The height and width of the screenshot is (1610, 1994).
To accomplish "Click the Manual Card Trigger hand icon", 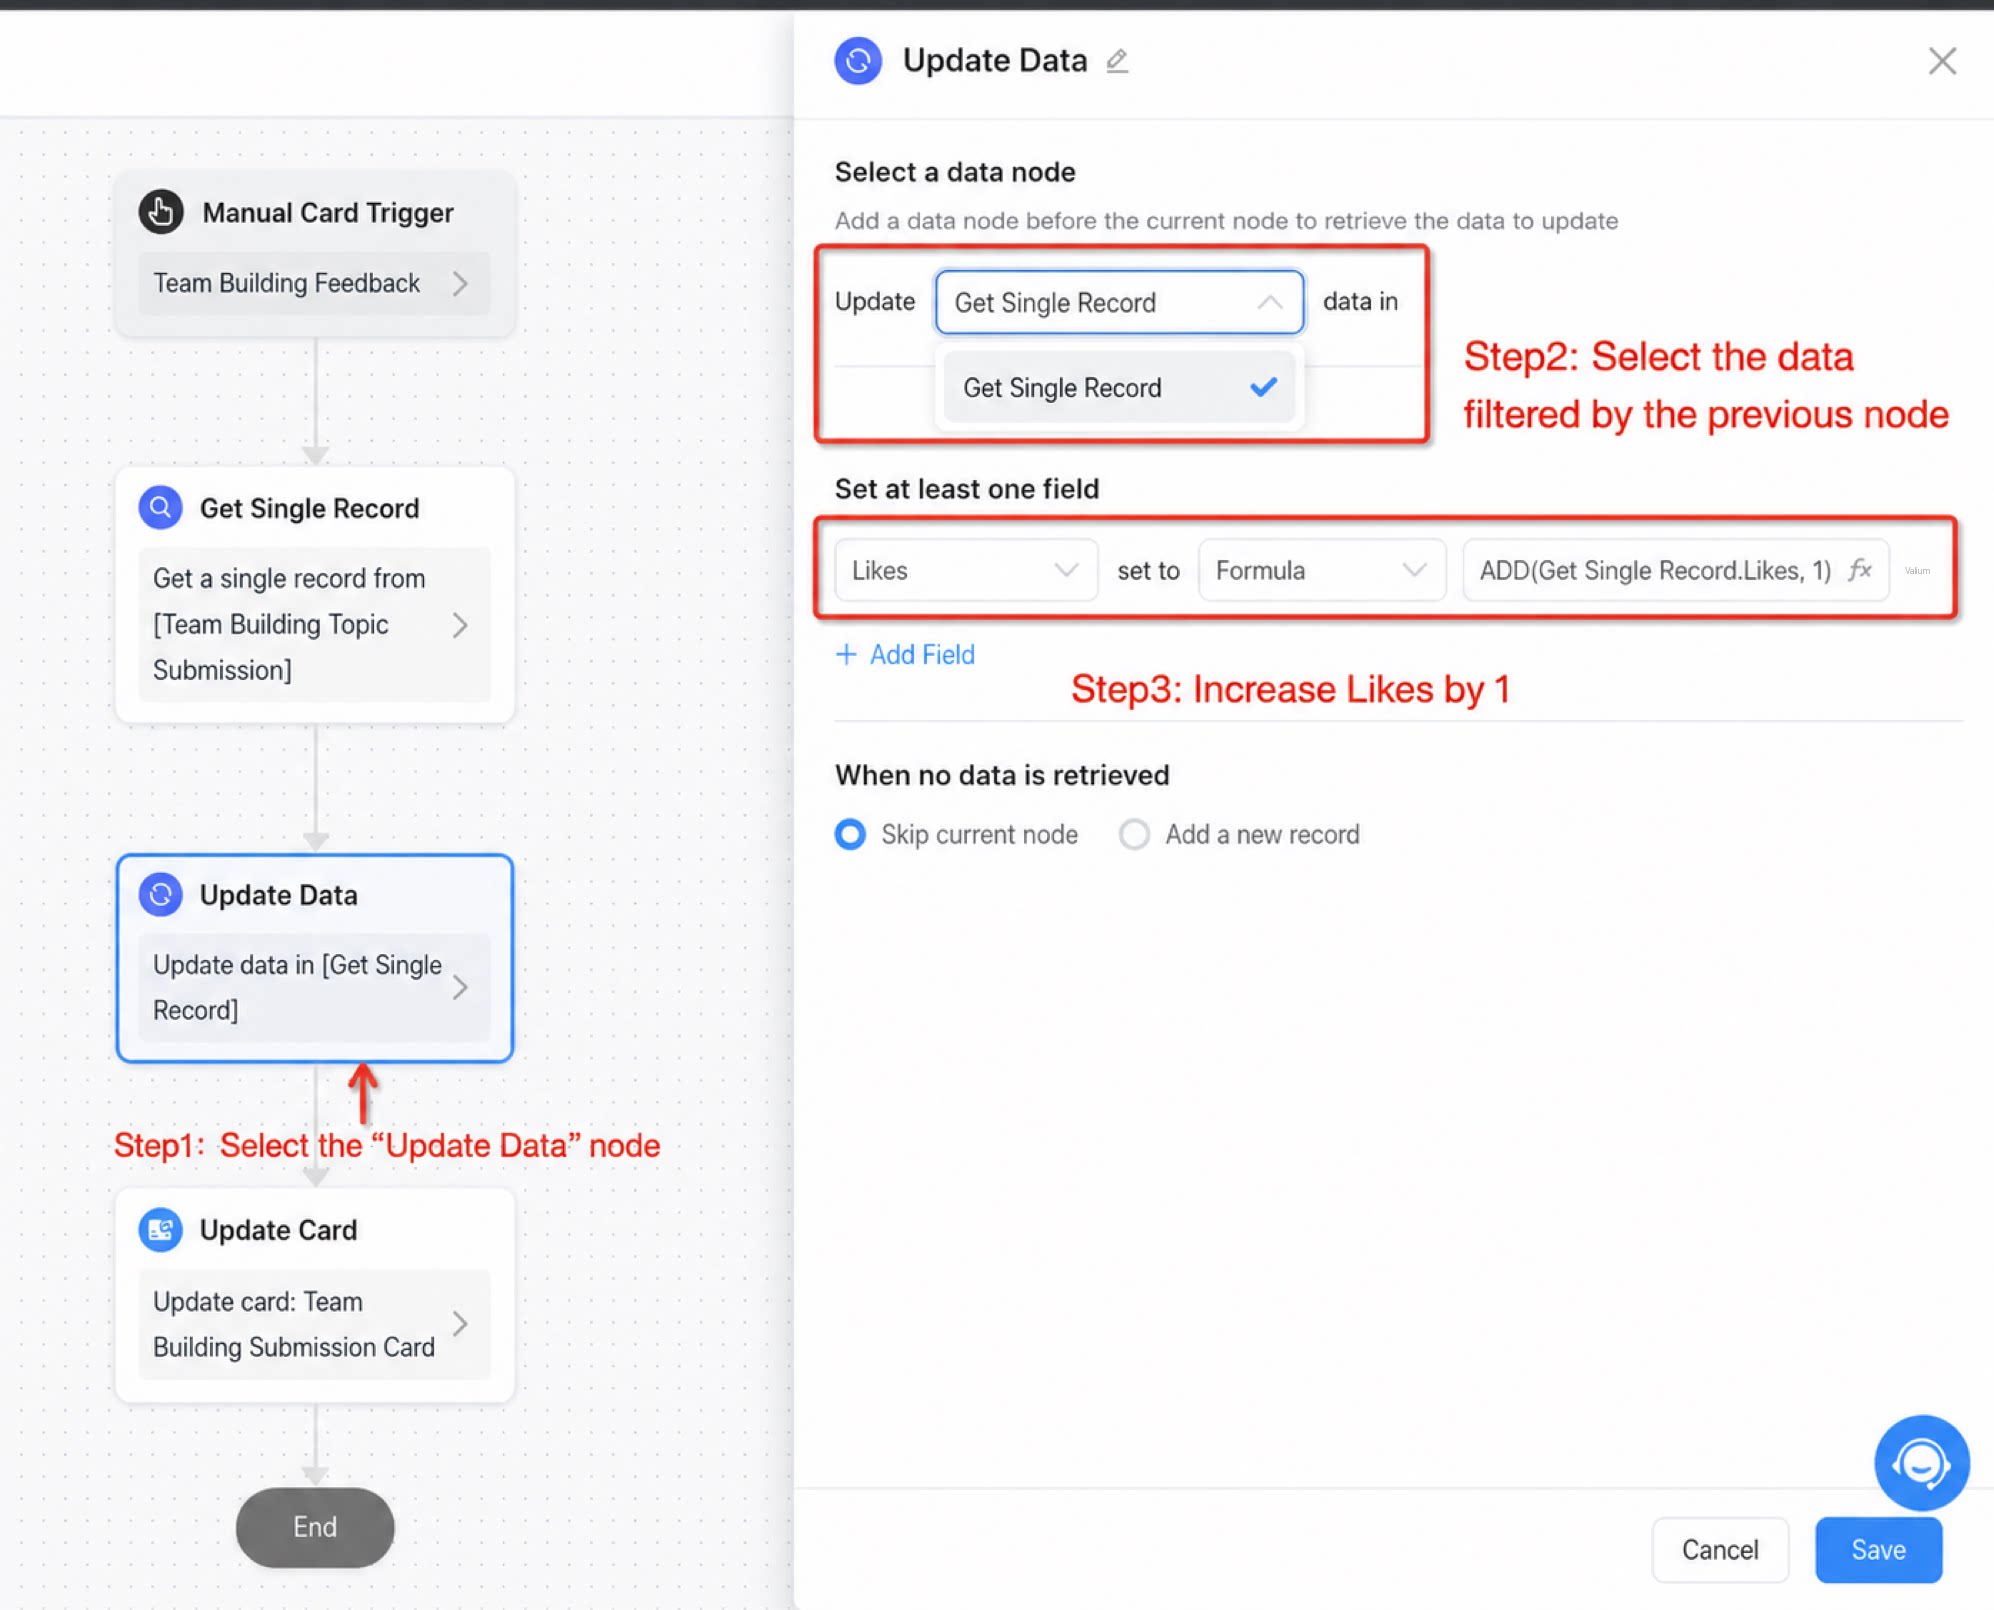I will point(160,212).
